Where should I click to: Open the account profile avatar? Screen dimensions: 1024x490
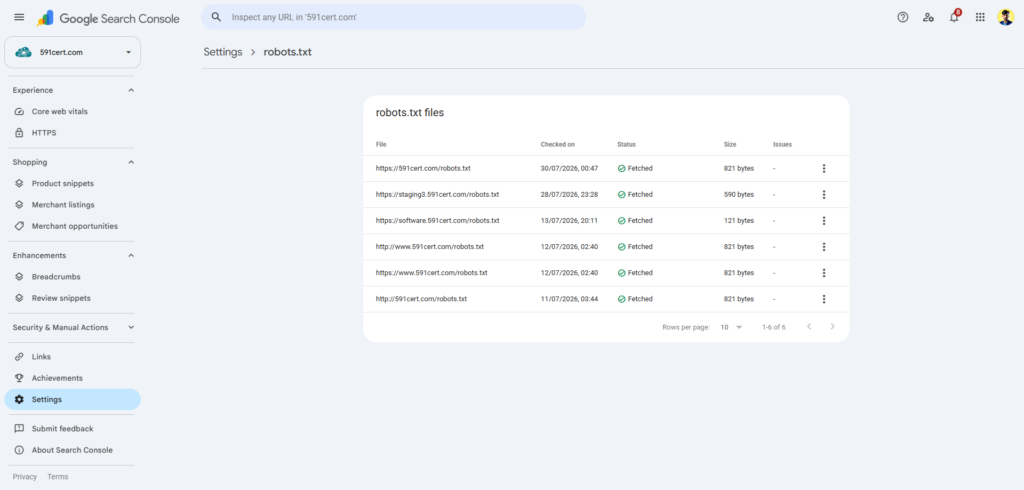coord(1005,18)
